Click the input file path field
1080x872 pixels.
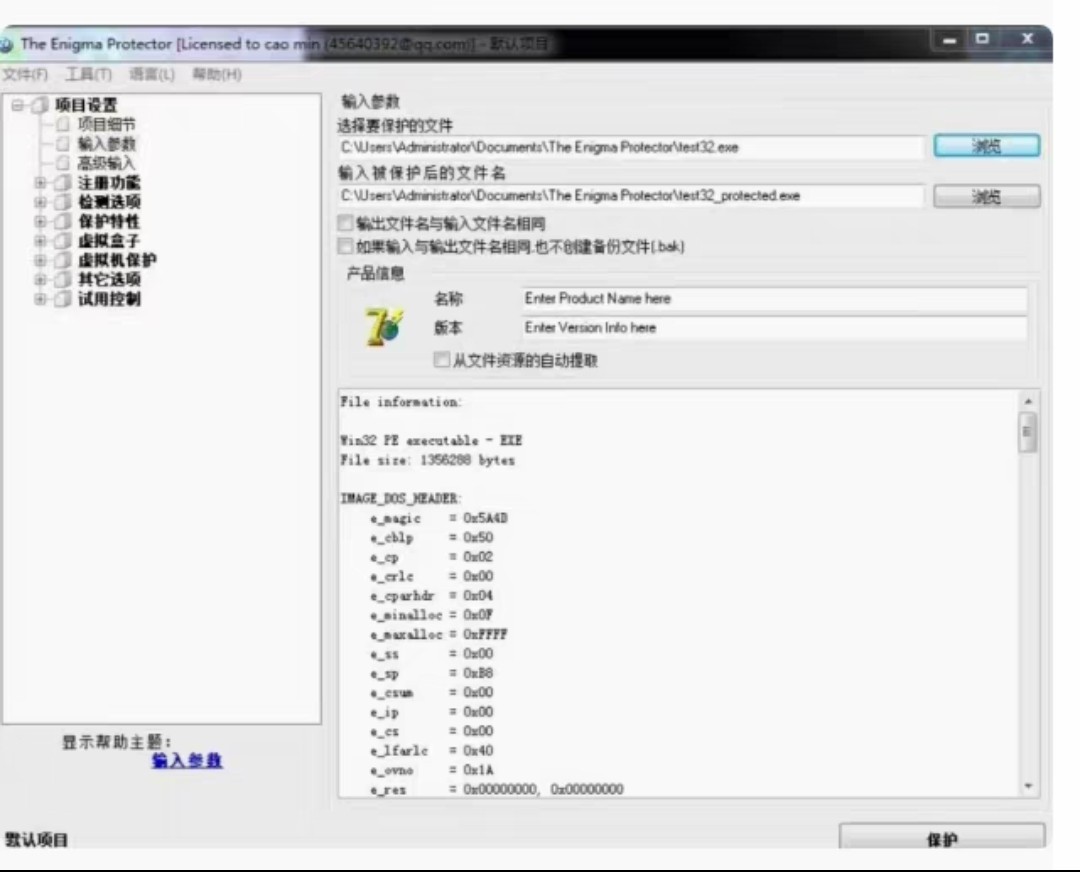[631, 147]
